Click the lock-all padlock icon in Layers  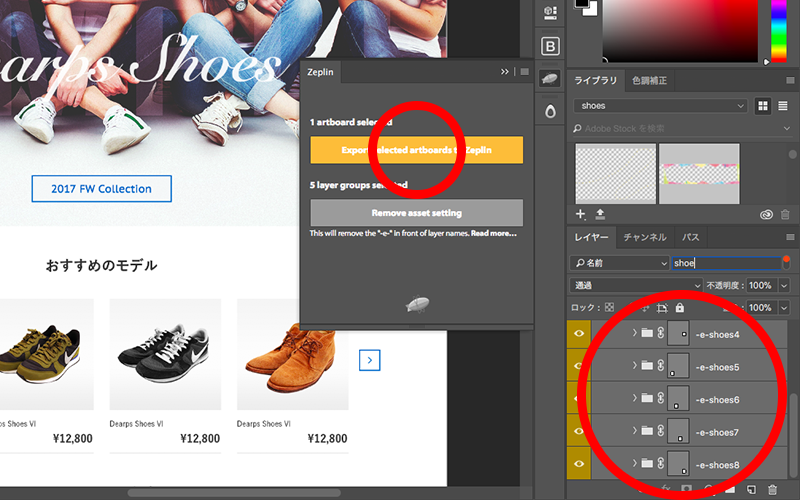coord(680,307)
